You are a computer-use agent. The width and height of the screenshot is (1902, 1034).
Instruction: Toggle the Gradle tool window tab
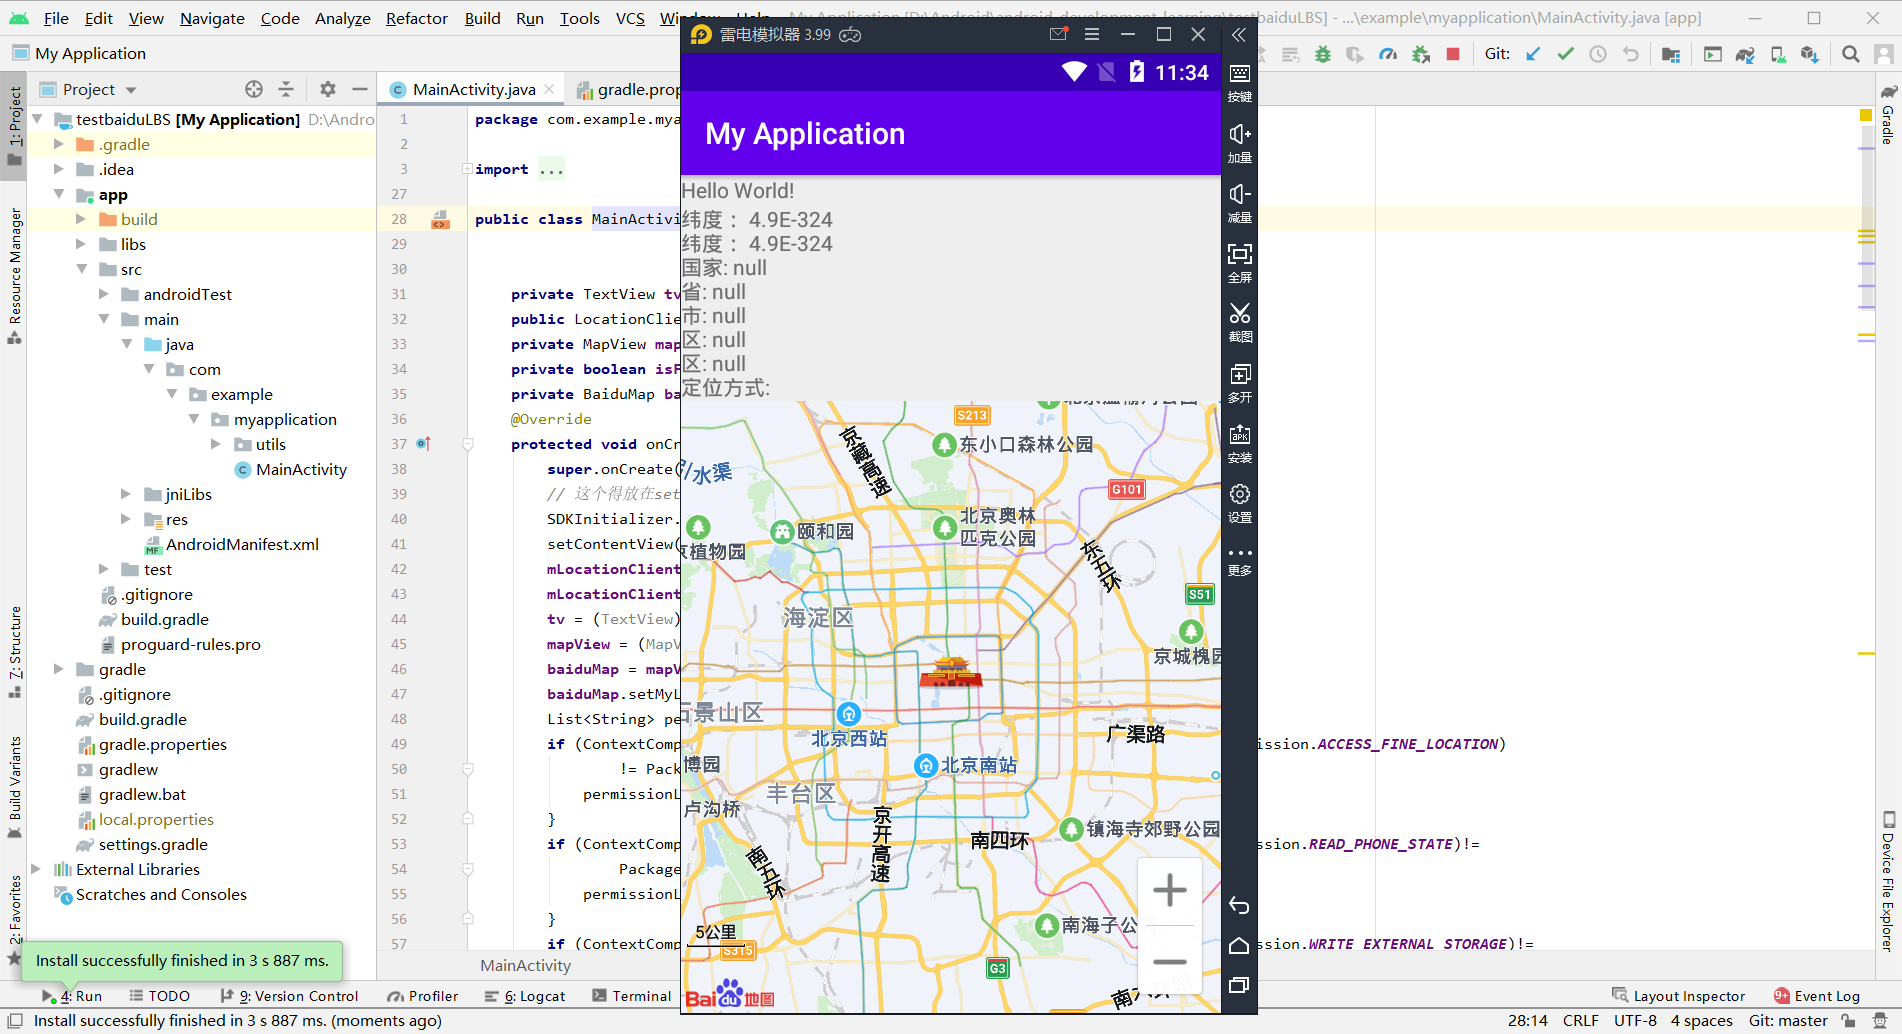pos(1888,114)
